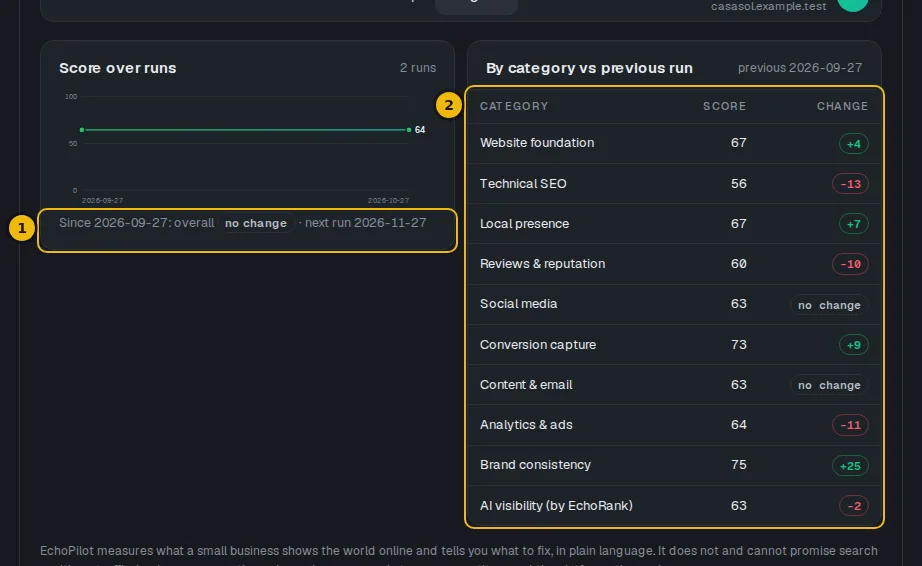Click the 'next run 2026-11-27' text
This screenshot has height=566, width=922.
pyautogui.click(x=365, y=223)
